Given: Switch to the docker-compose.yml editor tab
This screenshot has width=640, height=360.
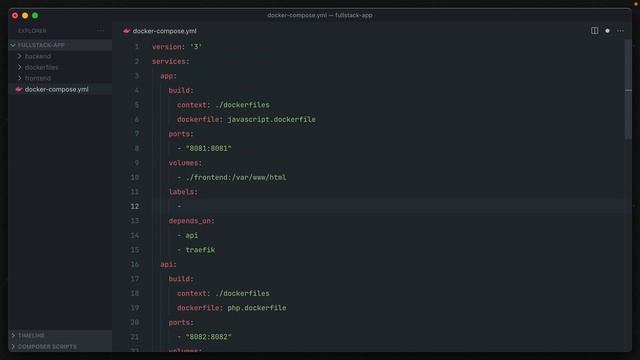Looking at the screenshot, I should click(160, 31).
